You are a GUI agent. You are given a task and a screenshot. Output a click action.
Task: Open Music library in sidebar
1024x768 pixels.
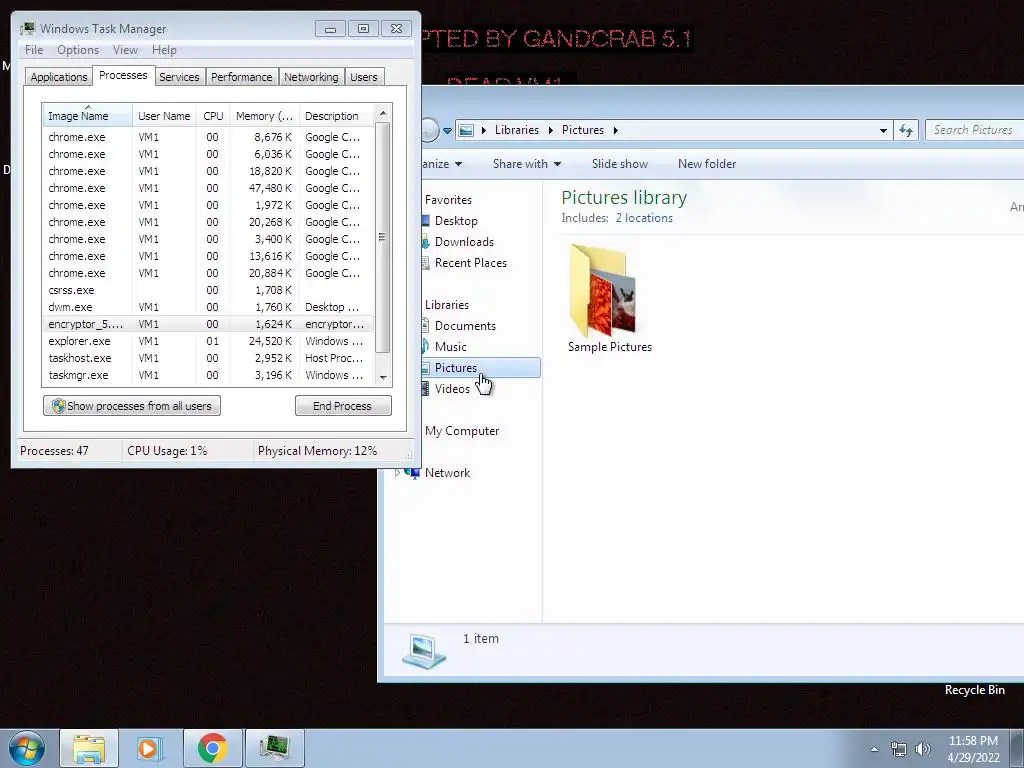tap(451, 347)
